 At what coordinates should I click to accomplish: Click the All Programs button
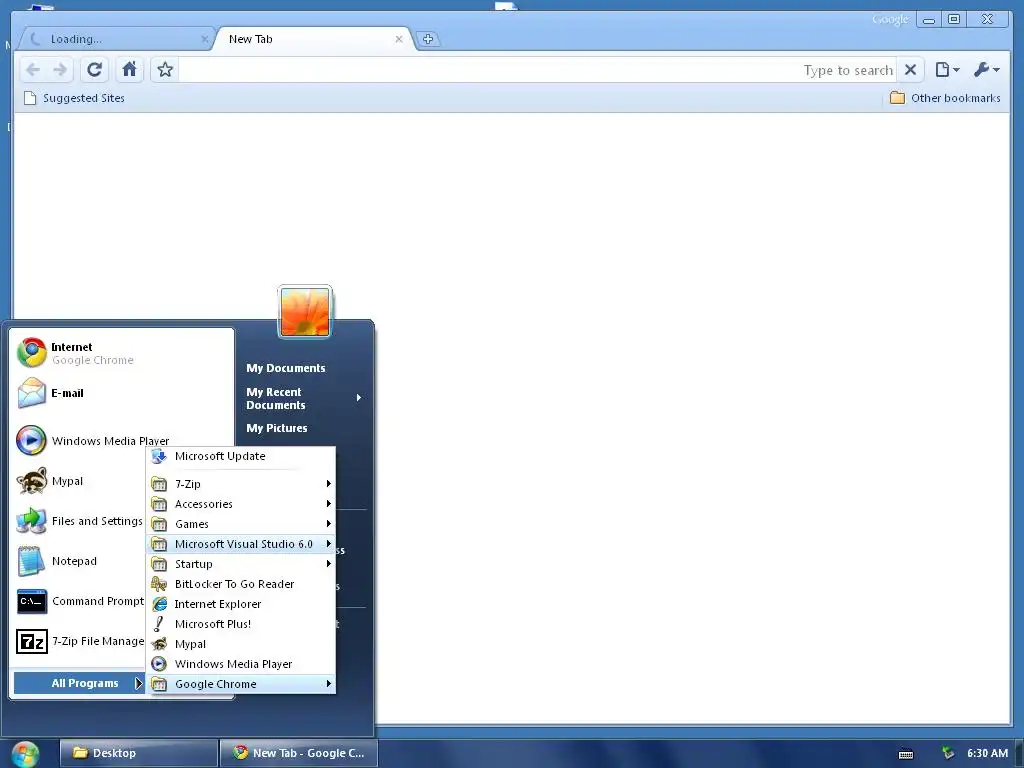click(79, 683)
